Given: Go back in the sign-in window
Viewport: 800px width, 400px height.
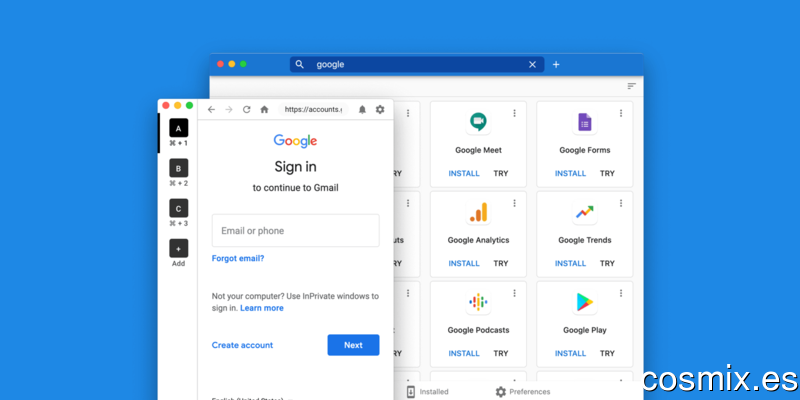Looking at the screenshot, I should 211,110.
